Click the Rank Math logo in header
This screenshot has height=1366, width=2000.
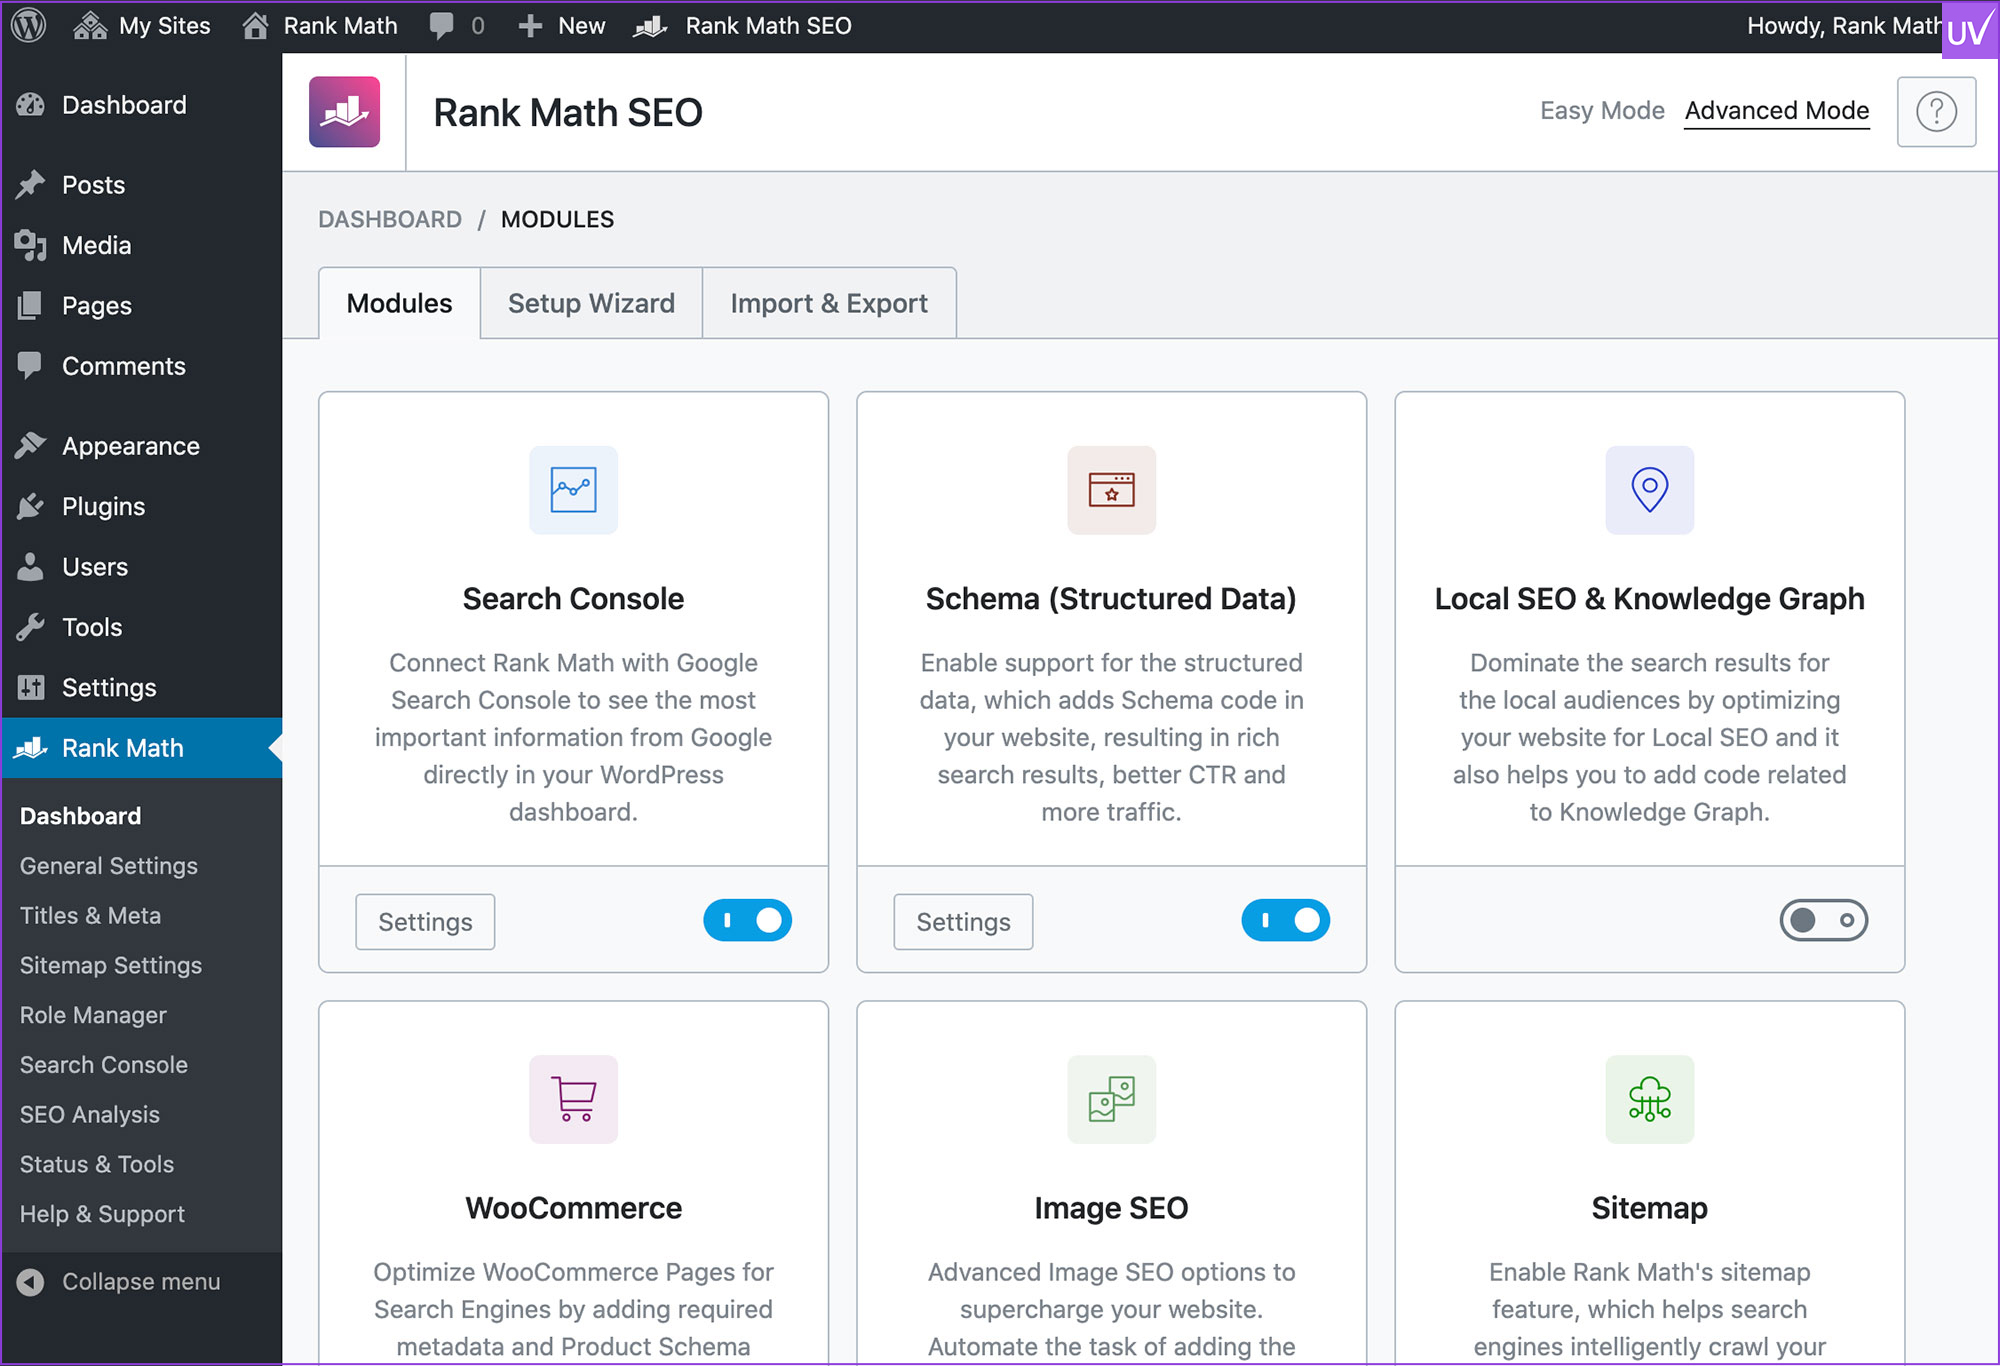[x=344, y=112]
